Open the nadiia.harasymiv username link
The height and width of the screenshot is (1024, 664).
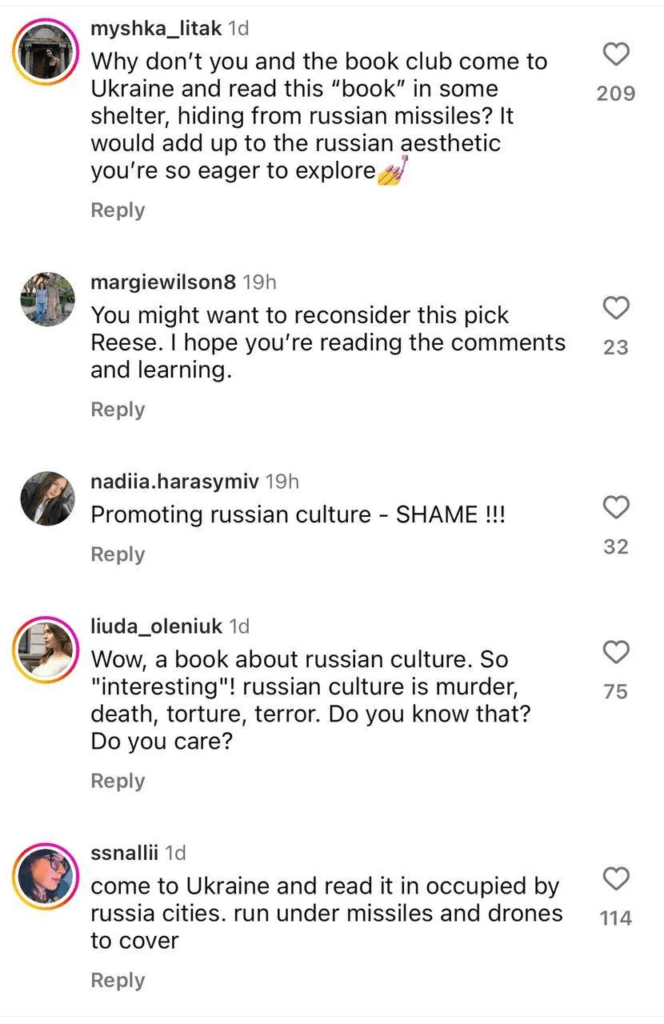(x=174, y=481)
